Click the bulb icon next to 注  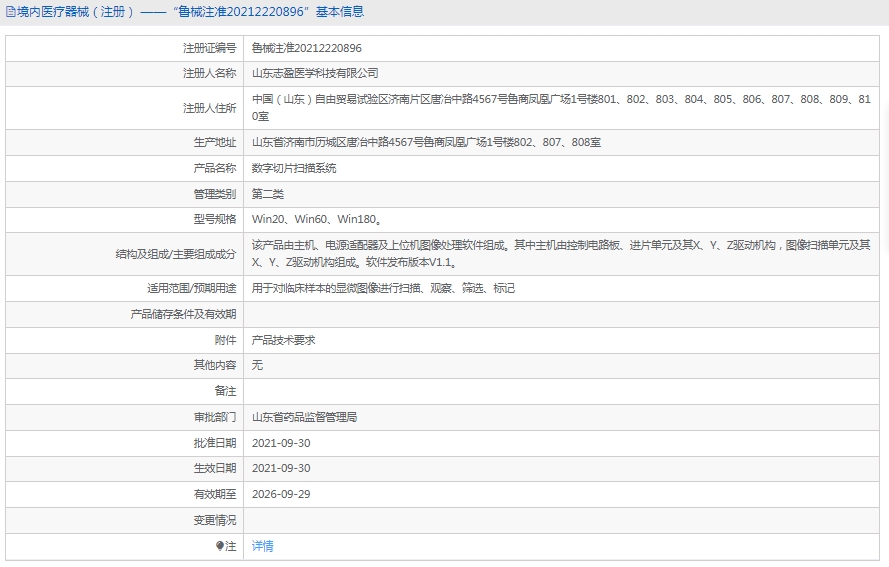pyautogui.click(x=219, y=546)
